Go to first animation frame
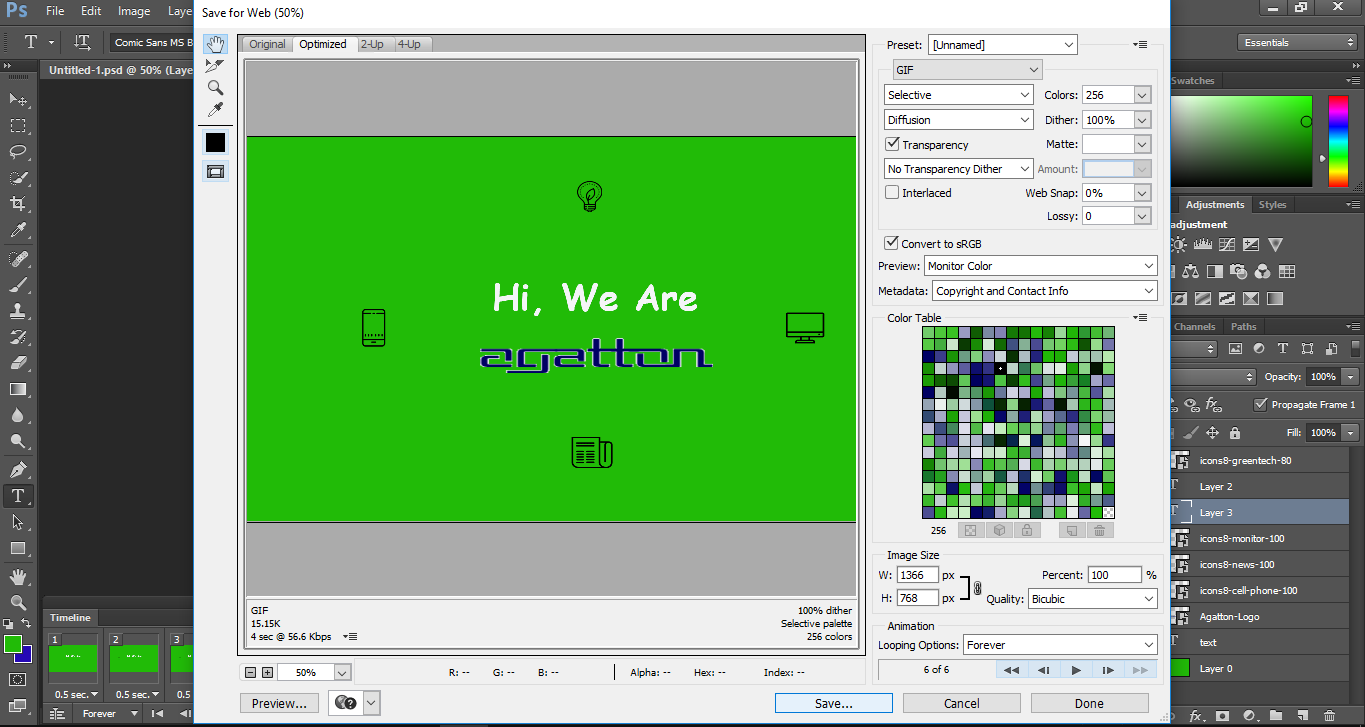The width and height of the screenshot is (1365, 727). coord(1012,670)
